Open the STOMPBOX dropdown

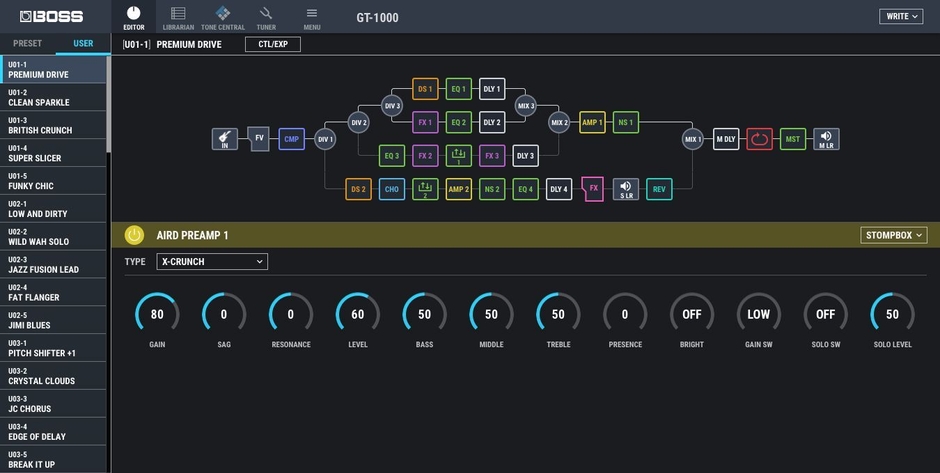pyautogui.click(x=893, y=235)
